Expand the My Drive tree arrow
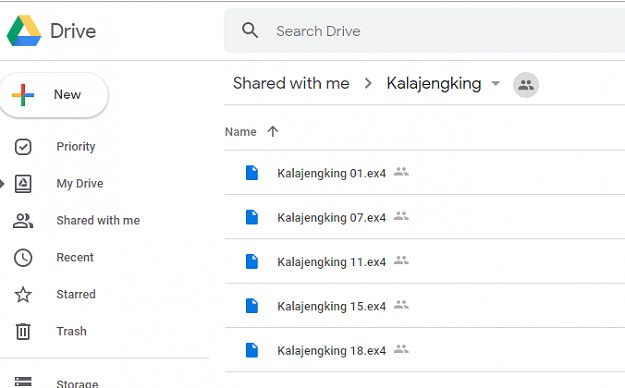This screenshot has width=625, height=388. [x=2, y=183]
